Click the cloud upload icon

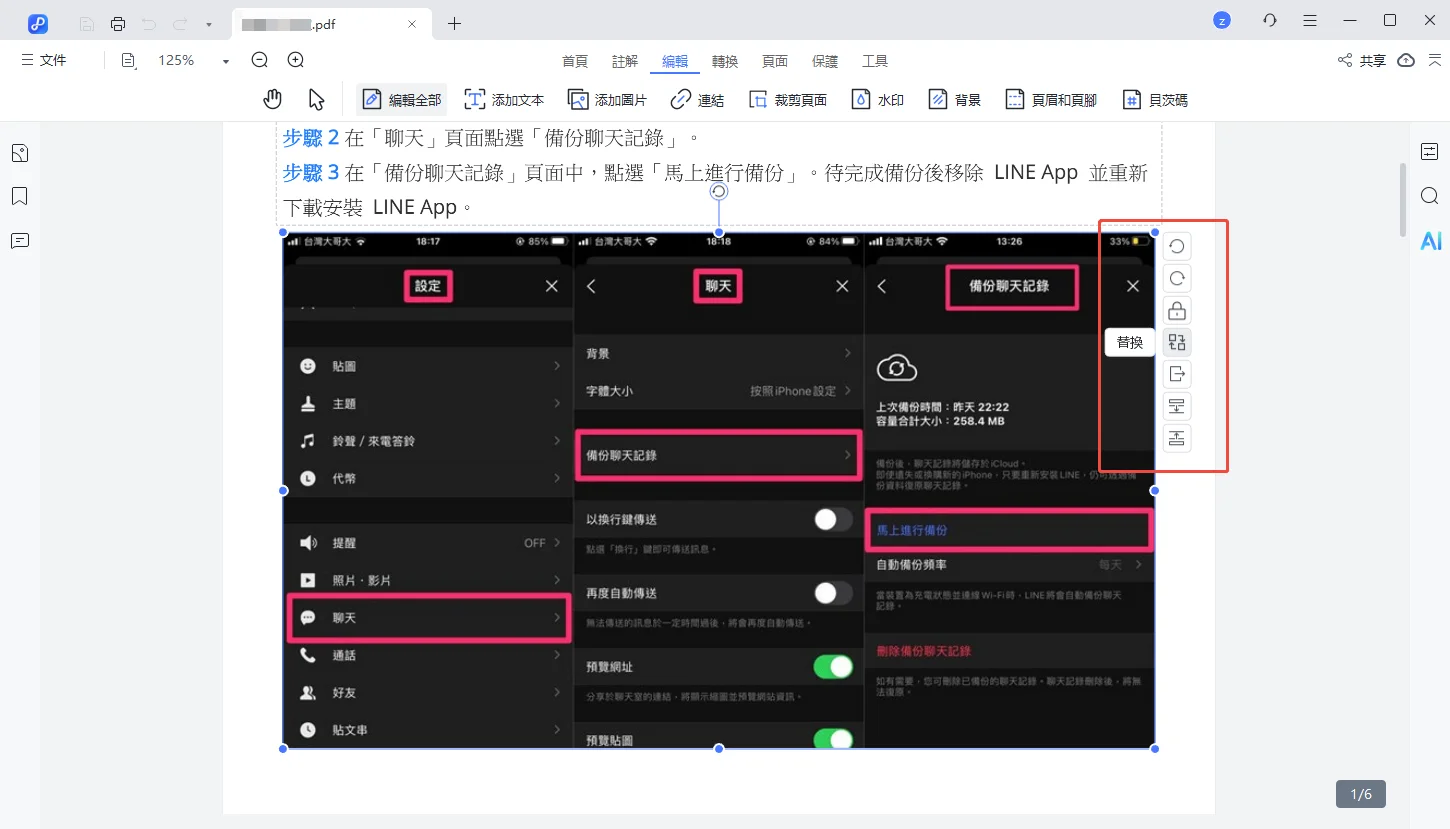pos(1406,61)
